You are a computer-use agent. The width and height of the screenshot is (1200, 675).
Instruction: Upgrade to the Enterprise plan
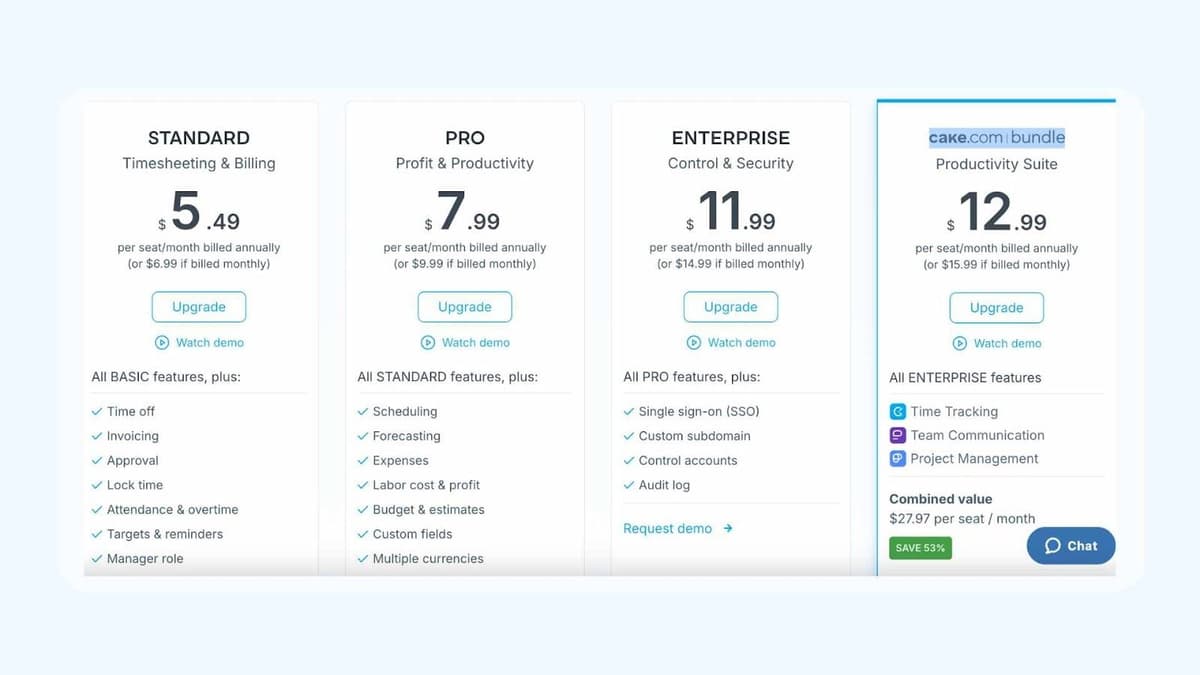[x=731, y=307]
